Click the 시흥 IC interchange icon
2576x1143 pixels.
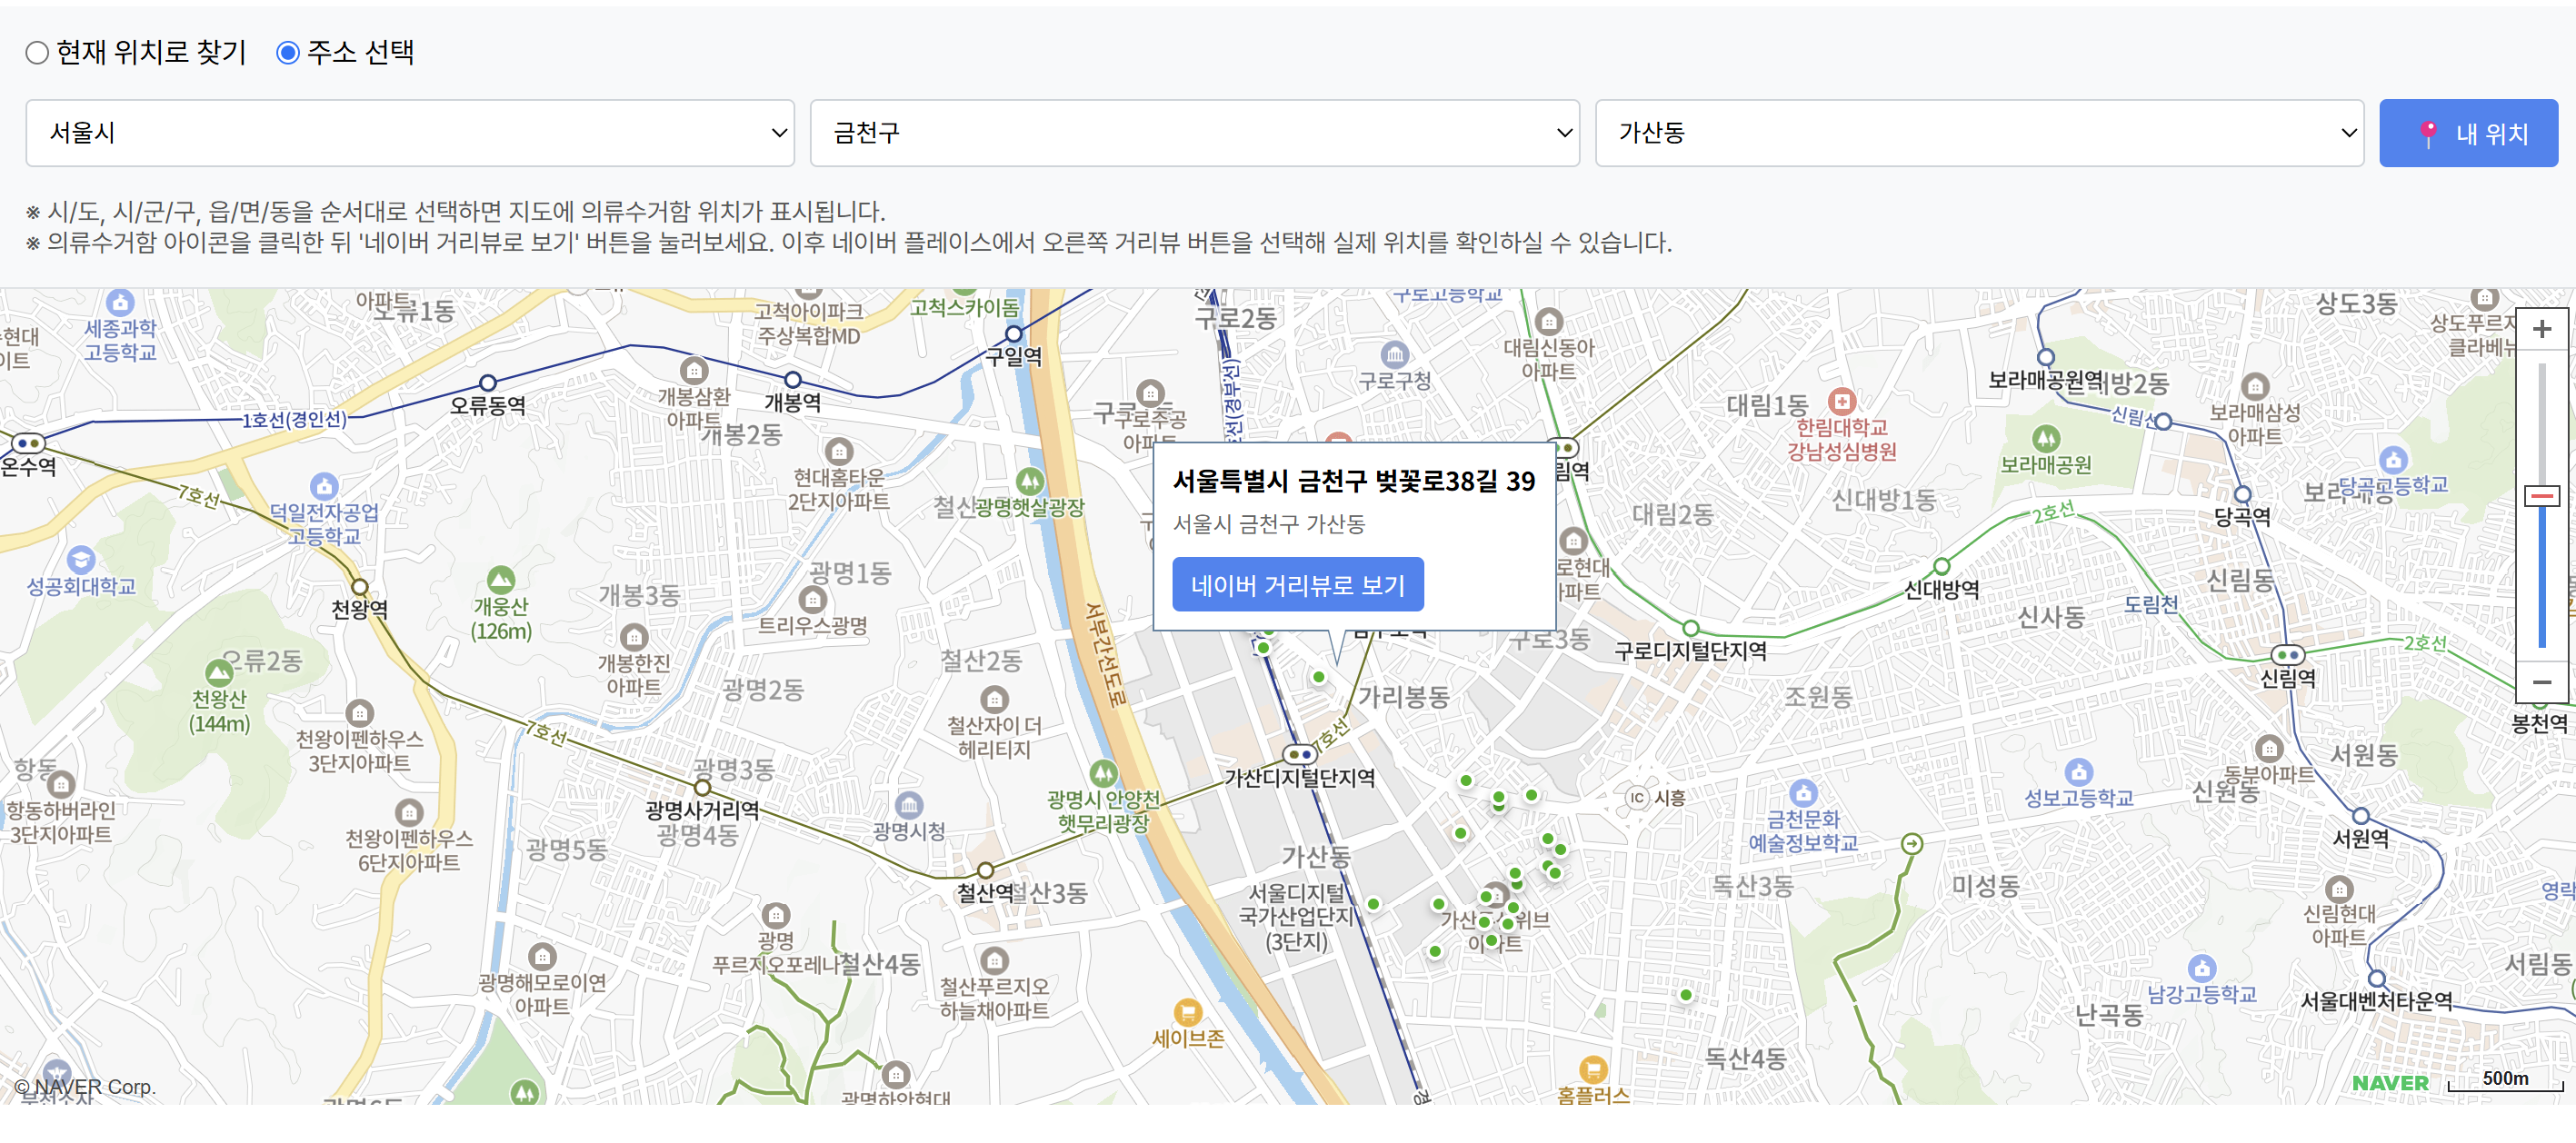(x=1637, y=798)
